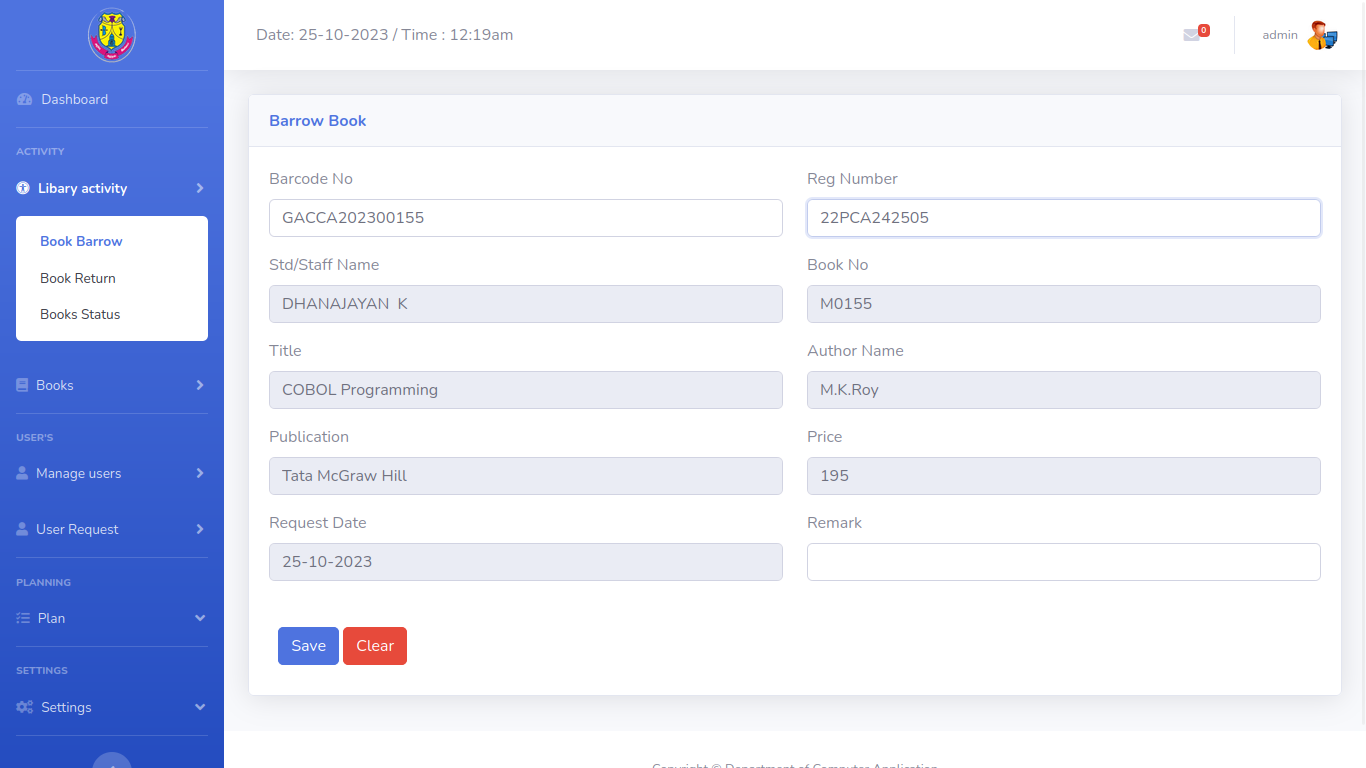Click the Price field showing 195

pos(1064,476)
